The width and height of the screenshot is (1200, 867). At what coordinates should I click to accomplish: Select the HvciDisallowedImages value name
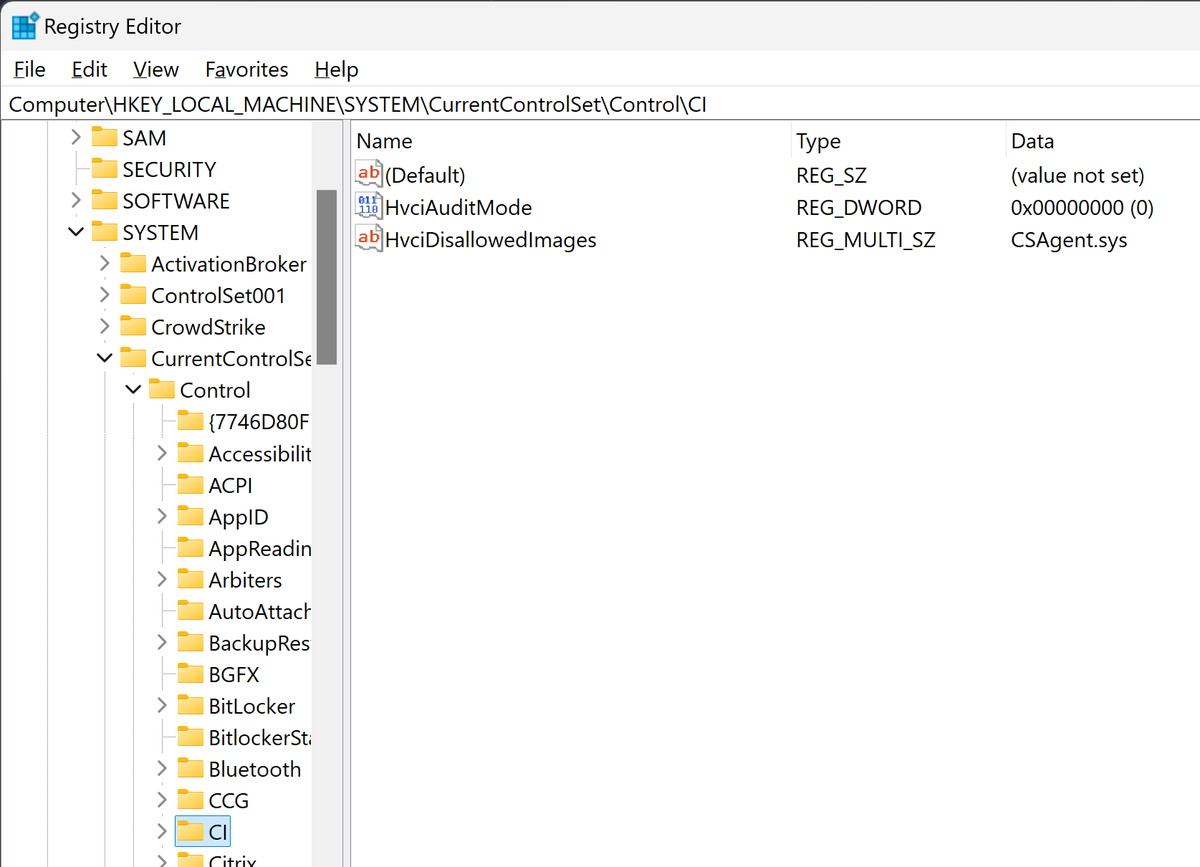tap(490, 240)
